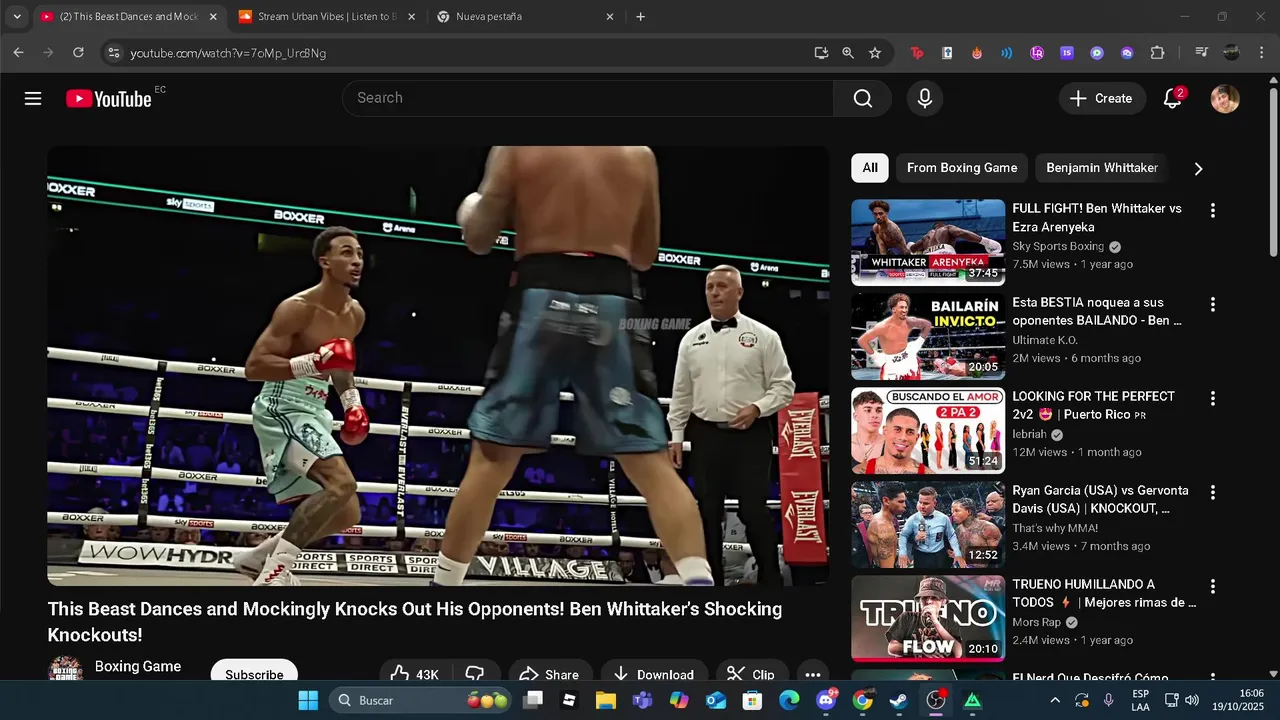Download the video

click(654, 674)
